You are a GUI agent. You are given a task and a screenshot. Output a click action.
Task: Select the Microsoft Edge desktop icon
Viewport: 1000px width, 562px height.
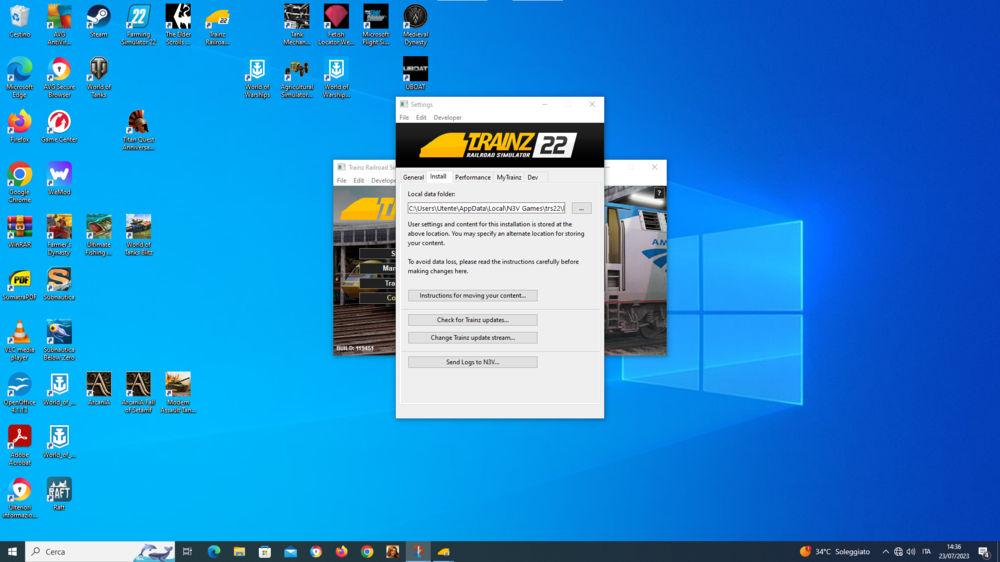pos(20,78)
